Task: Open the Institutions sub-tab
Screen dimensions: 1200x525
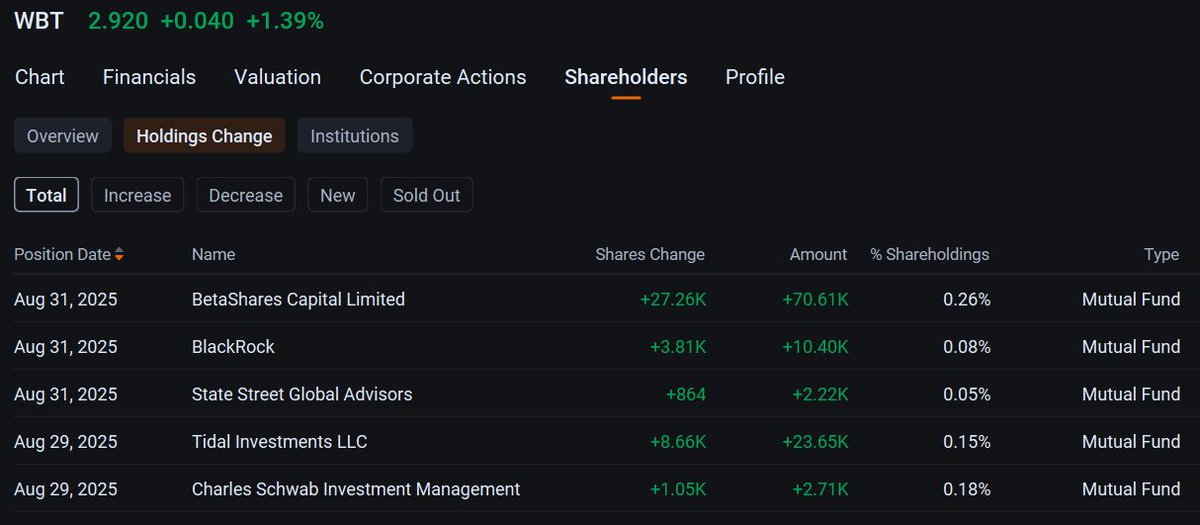Action: click(355, 136)
